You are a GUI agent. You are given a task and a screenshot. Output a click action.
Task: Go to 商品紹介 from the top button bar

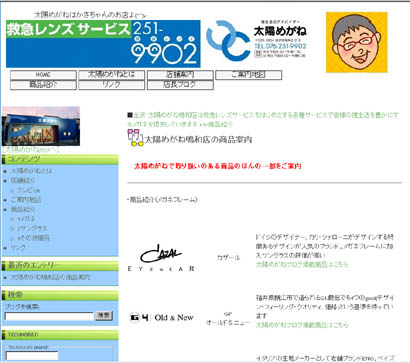43,85
